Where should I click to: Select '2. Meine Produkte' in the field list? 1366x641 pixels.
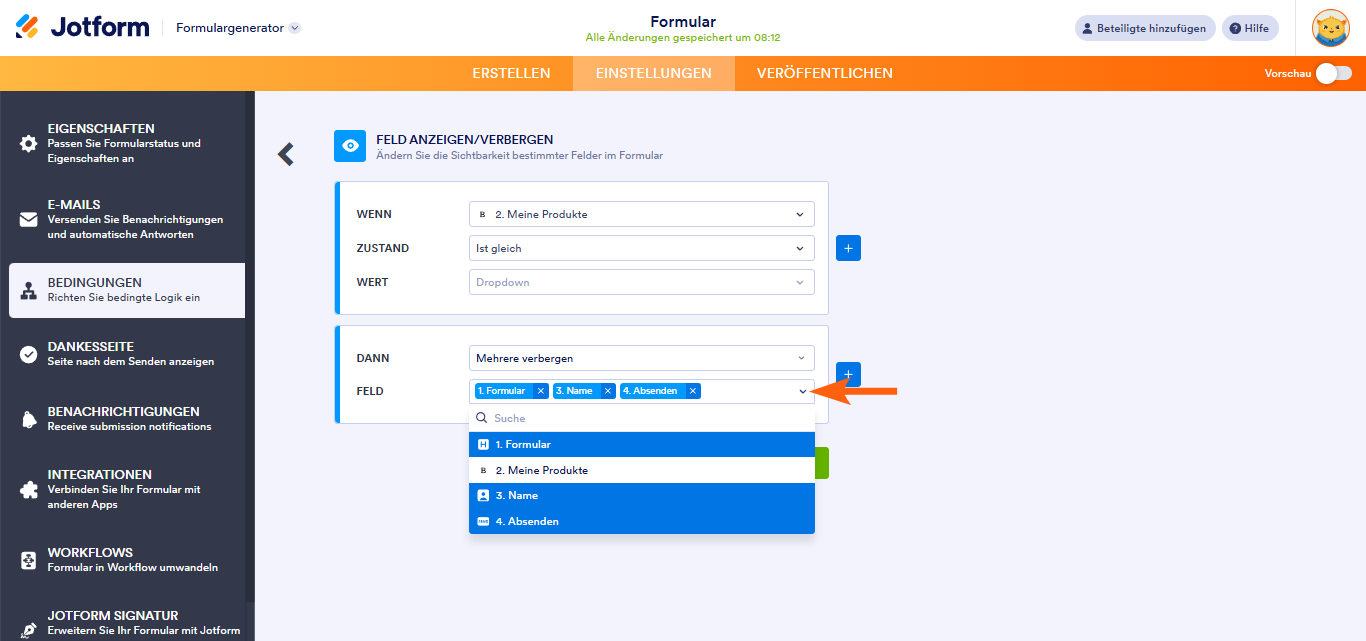coord(641,470)
